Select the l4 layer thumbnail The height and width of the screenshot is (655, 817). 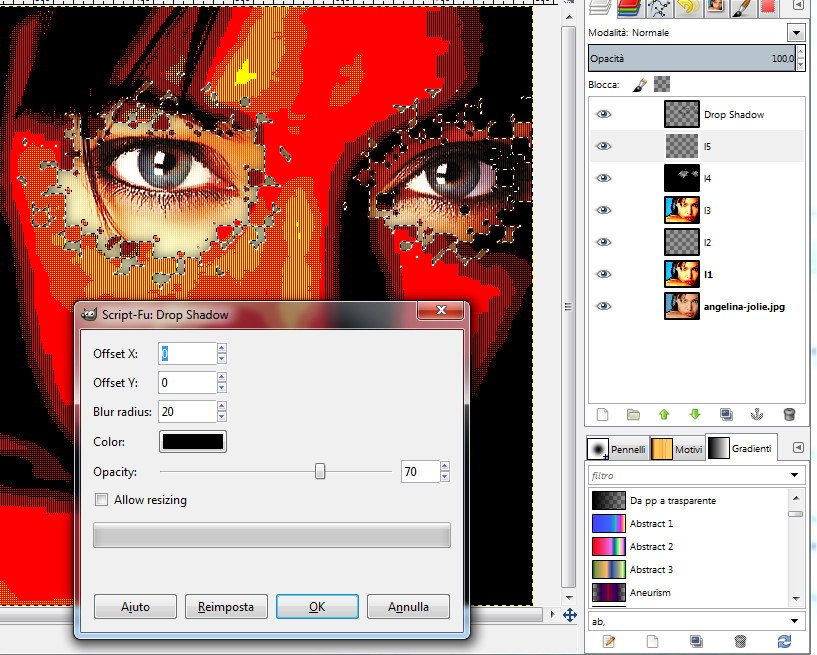pos(682,178)
